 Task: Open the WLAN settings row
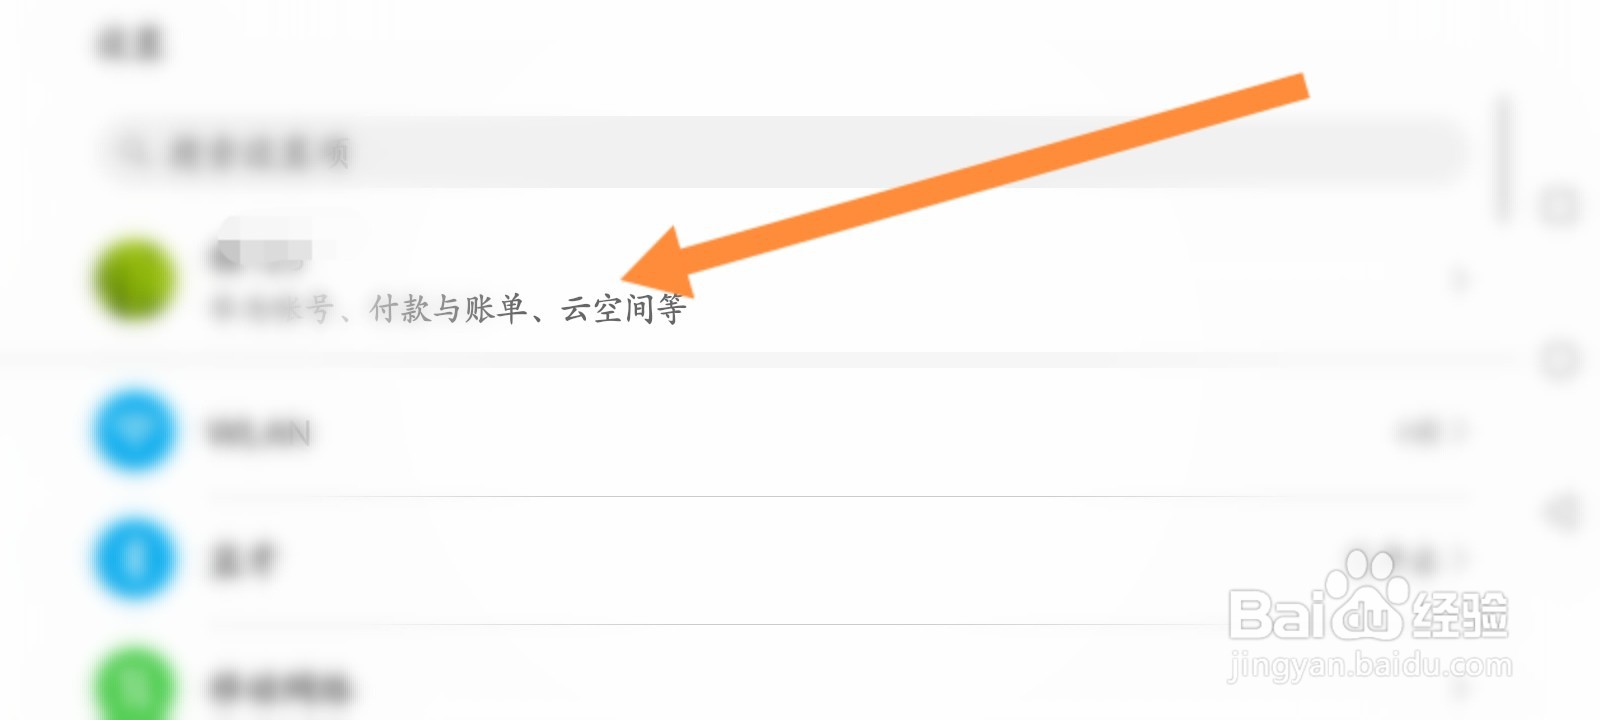click(780, 432)
